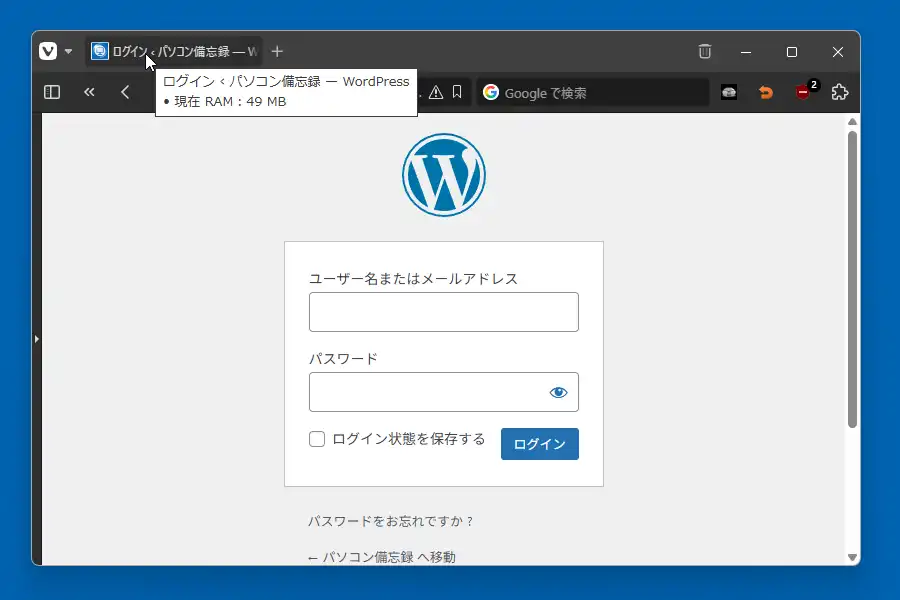Expand the left panel toggle arrow
The width and height of the screenshot is (900, 600).
(37, 339)
